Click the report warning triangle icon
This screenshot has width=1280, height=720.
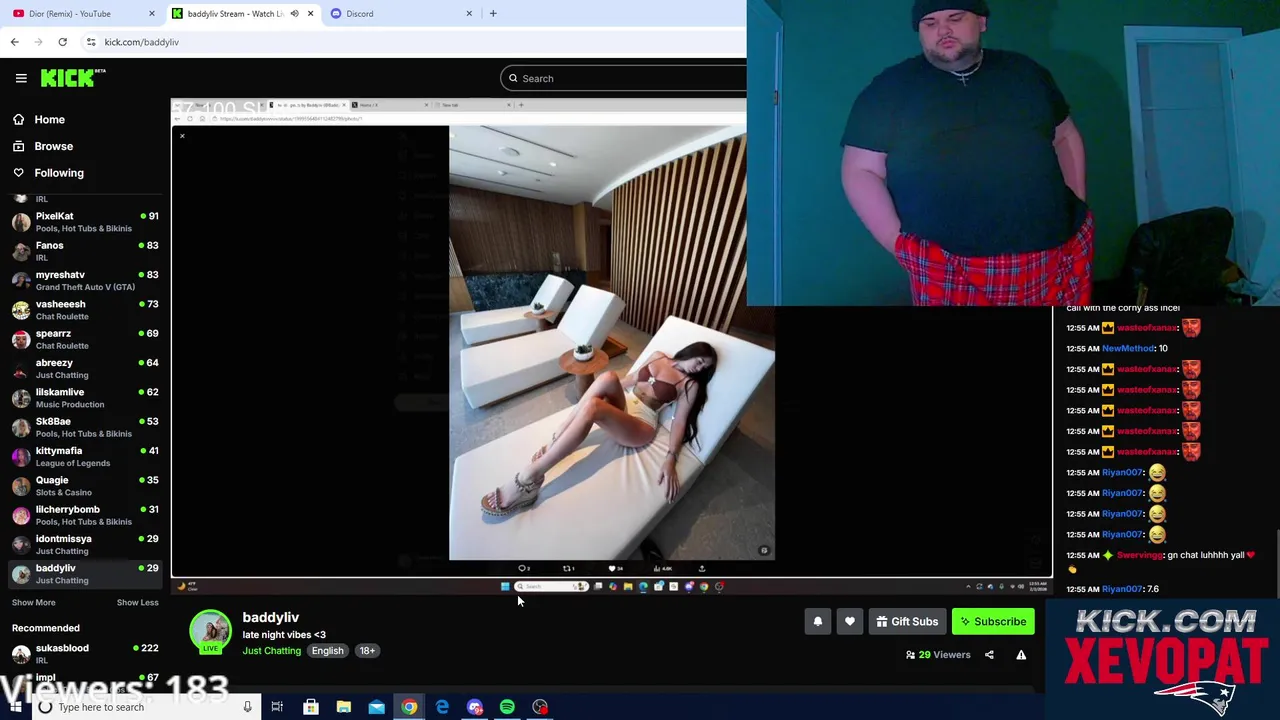tap(1021, 655)
